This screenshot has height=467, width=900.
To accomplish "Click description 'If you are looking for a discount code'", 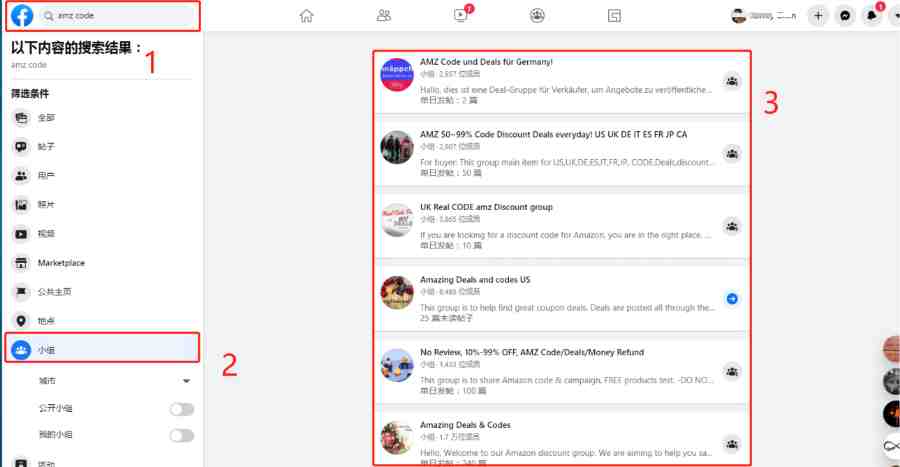I will click(x=565, y=235).
